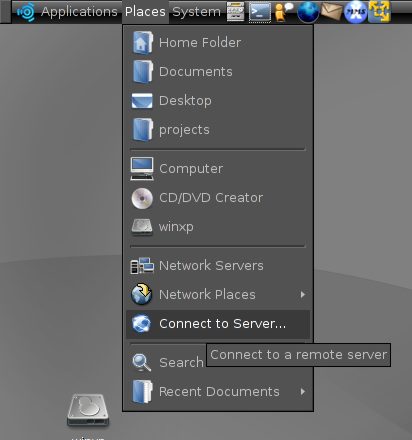Open the Desktop entry in Places
The height and width of the screenshot is (440, 412).
(x=218, y=100)
